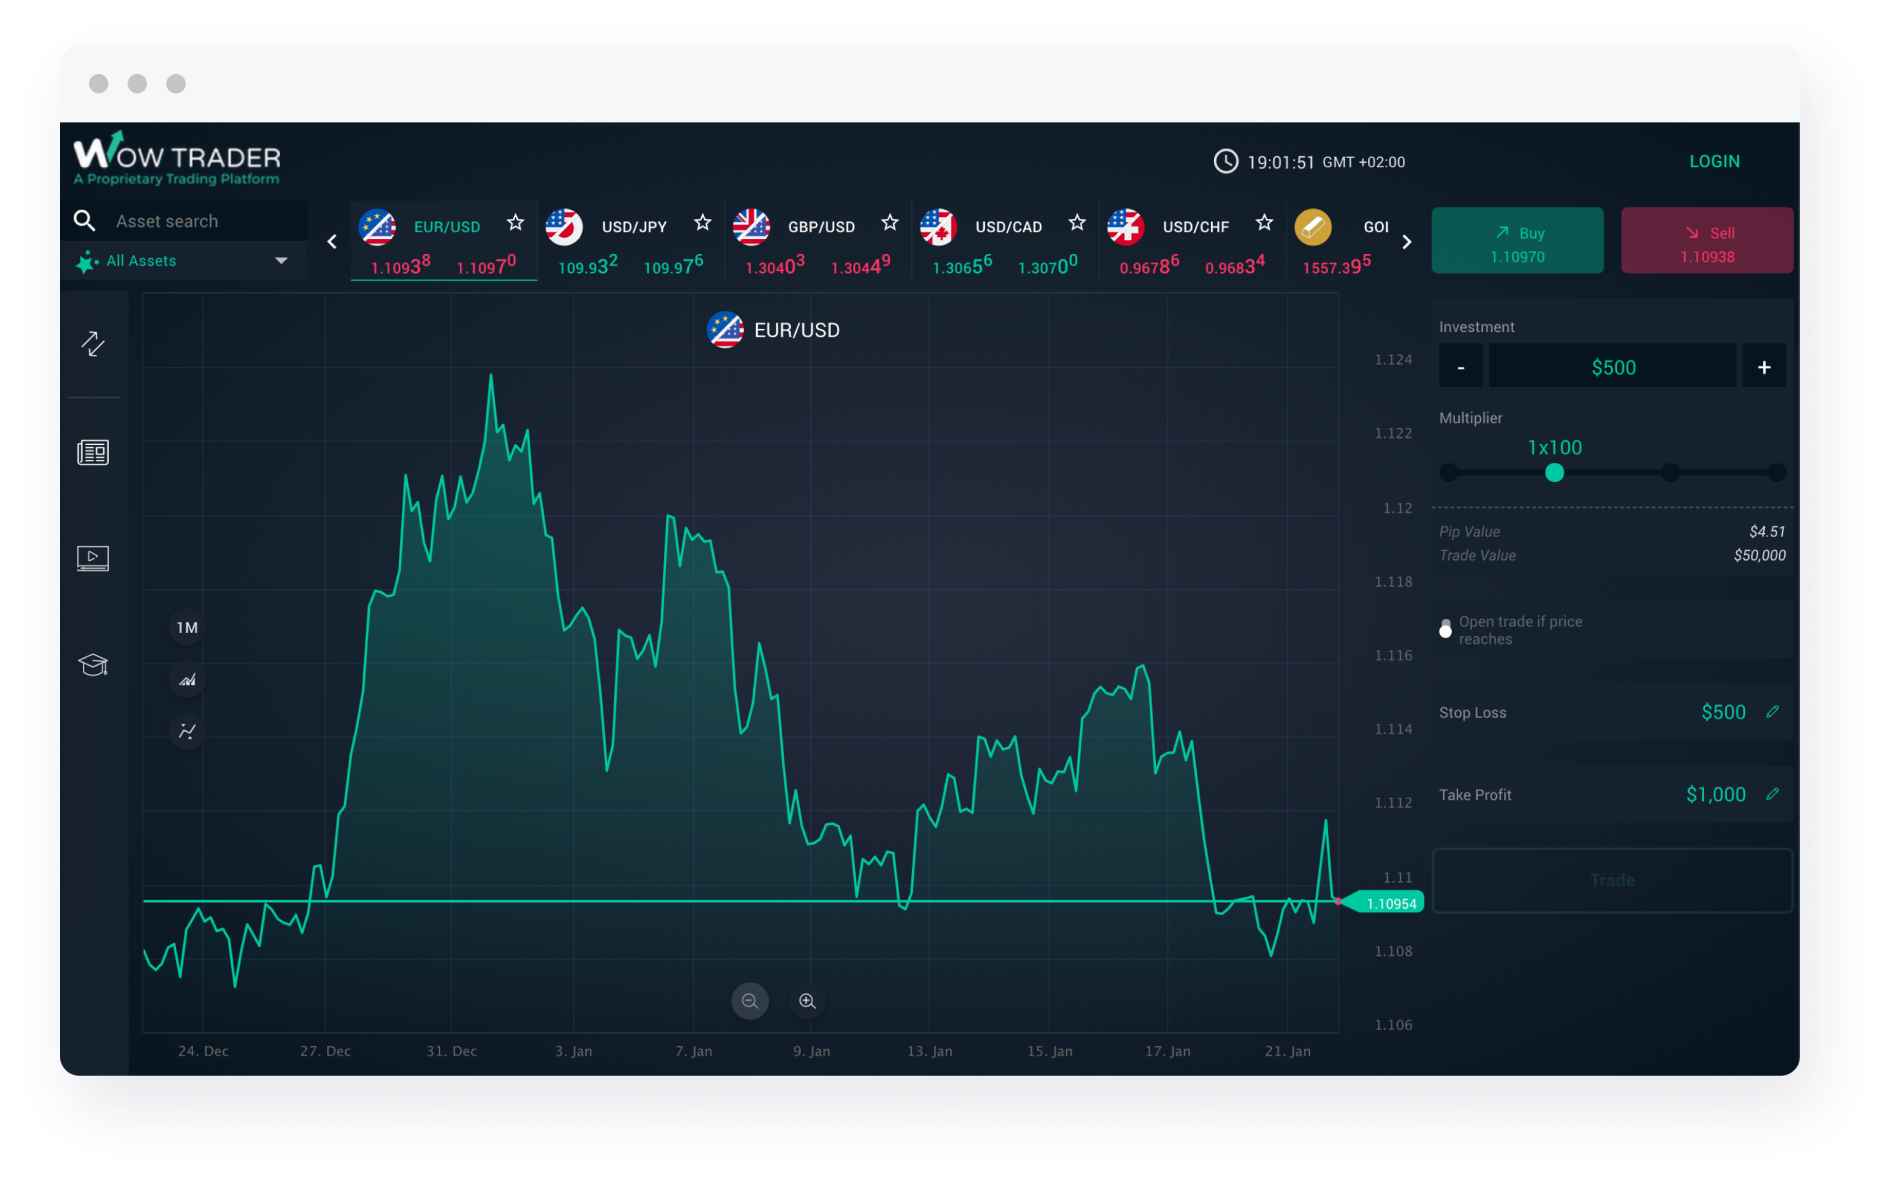Image resolution: width=1891 pixels, height=1182 pixels.
Task: Open the trade arrows icon in sidebar
Action: click(93, 344)
